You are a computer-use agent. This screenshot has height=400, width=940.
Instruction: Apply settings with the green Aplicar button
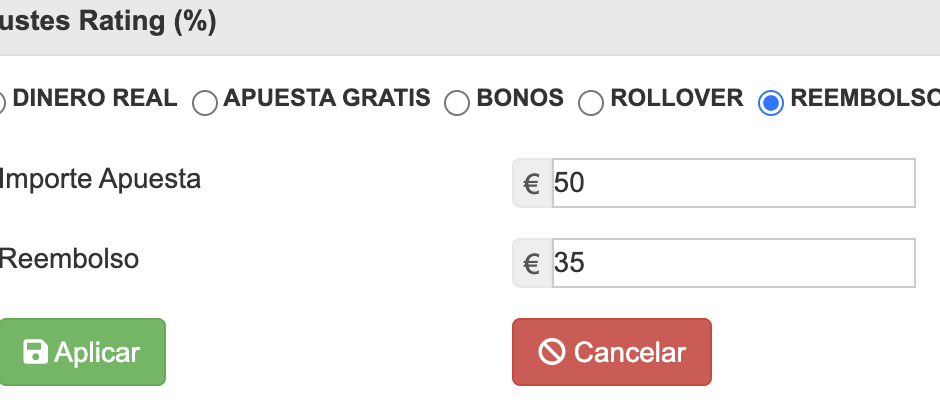(x=82, y=352)
